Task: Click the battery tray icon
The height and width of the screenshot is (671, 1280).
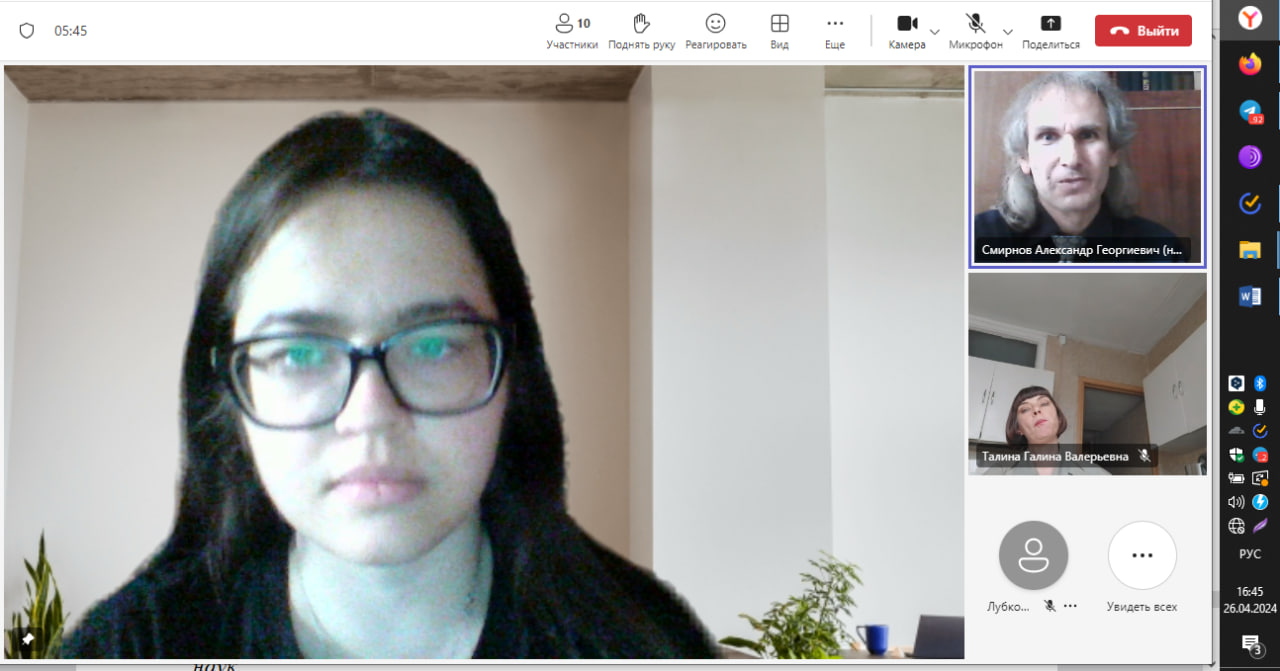Action: click(1237, 479)
